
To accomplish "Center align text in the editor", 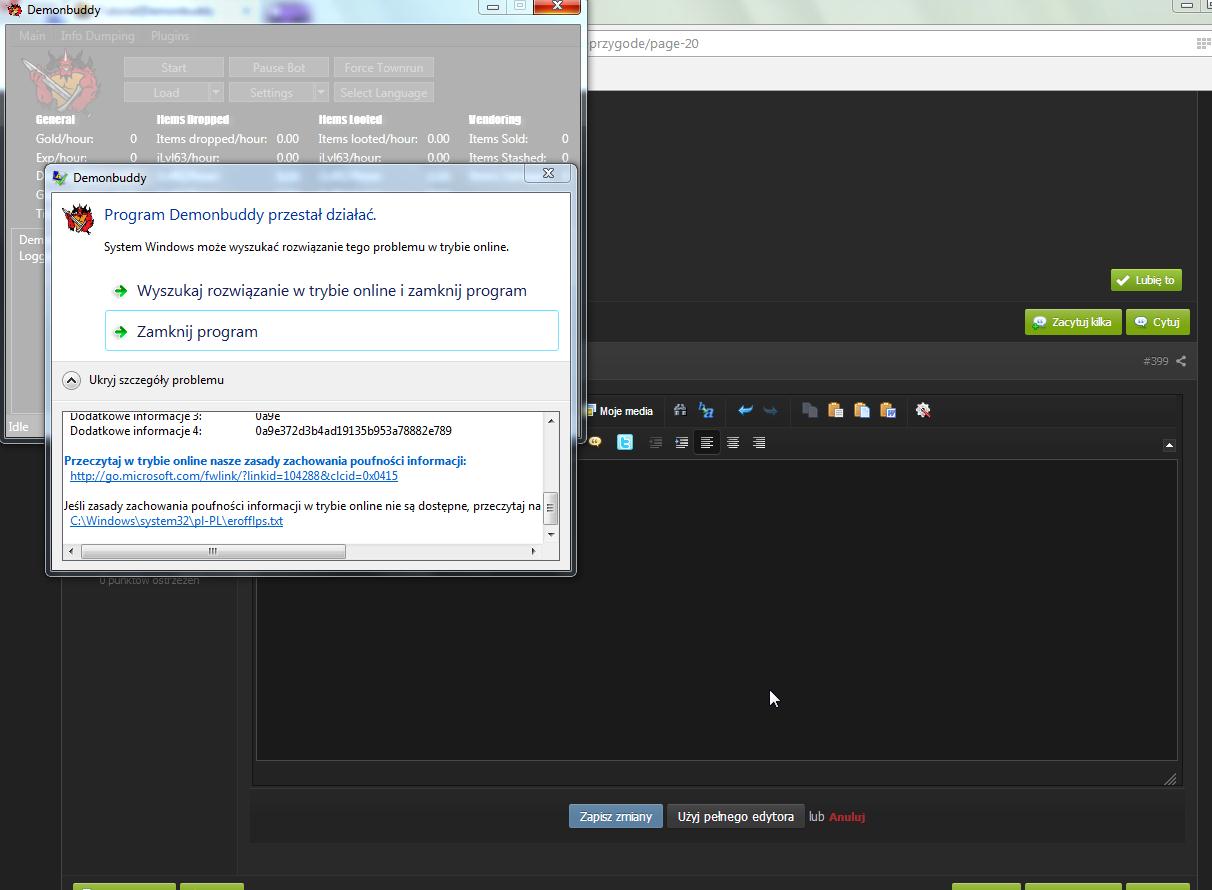I will pos(733,442).
